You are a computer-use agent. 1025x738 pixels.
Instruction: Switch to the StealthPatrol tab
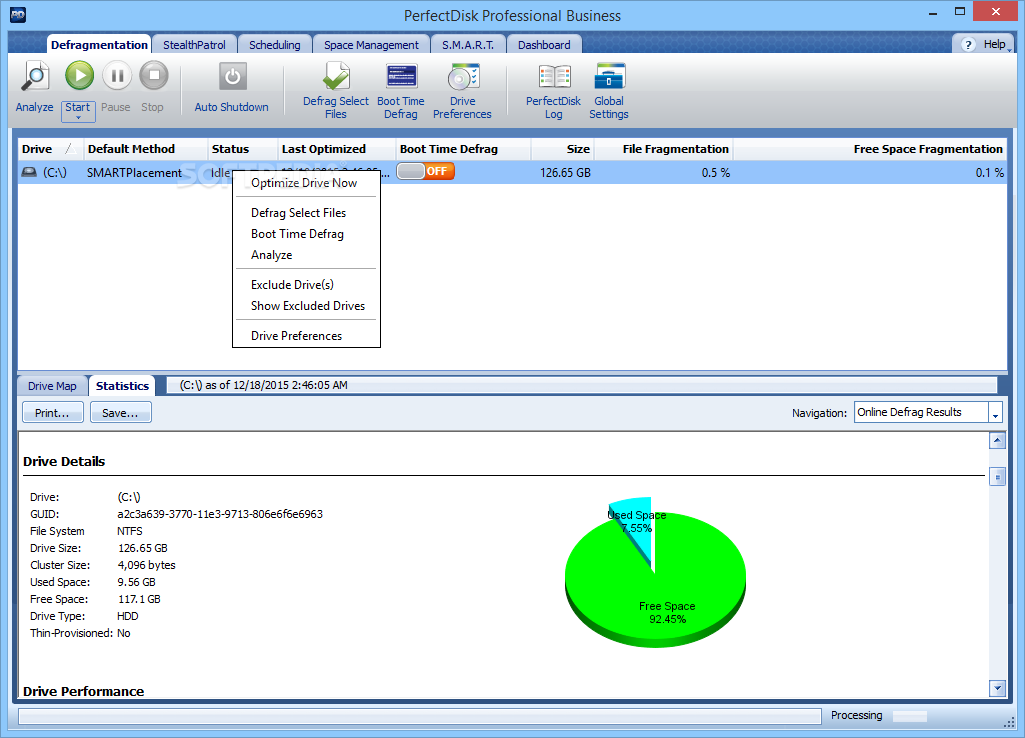[194, 44]
